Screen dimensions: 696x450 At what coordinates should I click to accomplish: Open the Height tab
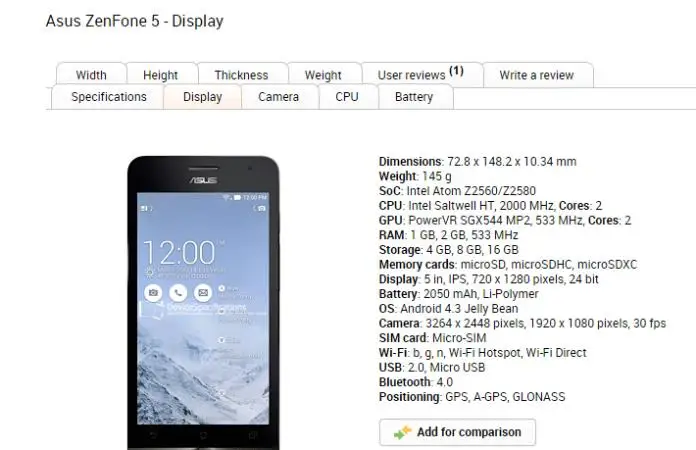click(x=161, y=75)
